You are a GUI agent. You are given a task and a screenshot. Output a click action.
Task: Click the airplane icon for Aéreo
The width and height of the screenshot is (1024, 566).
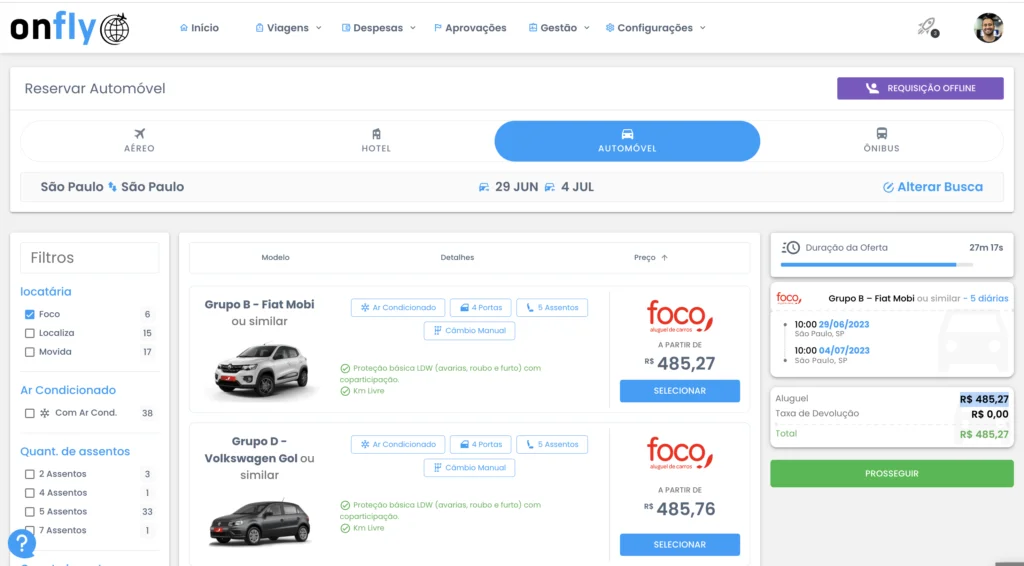coord(139,134)
